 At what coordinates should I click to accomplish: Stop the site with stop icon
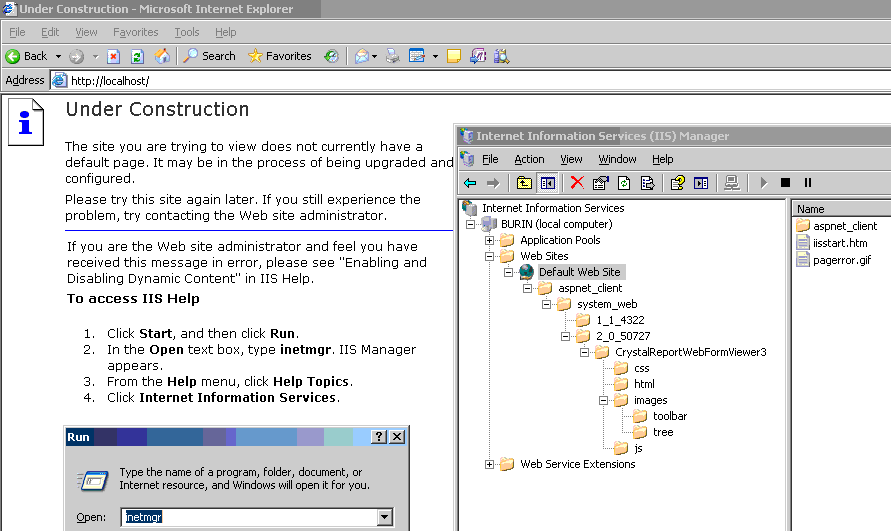pyautogui.click(x=785, y=182)
